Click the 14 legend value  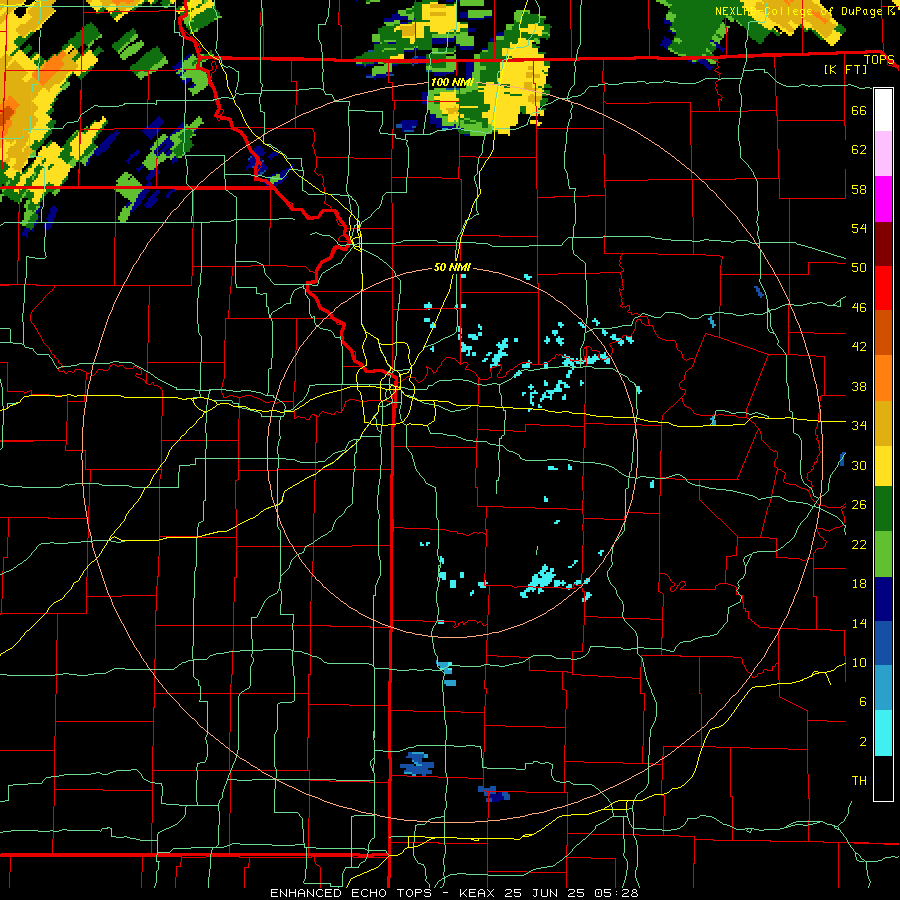[859, 623]
